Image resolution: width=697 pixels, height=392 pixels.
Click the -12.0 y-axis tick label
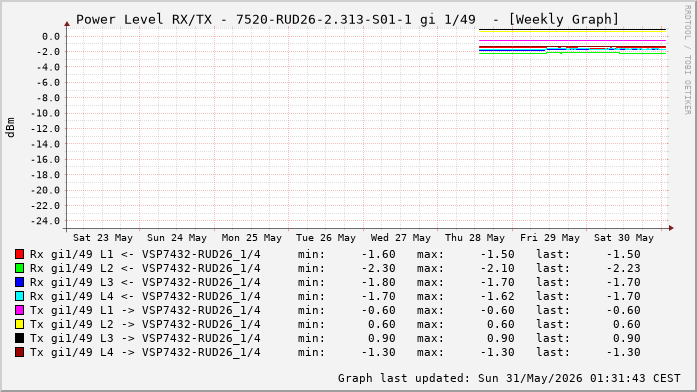(45, 129)
